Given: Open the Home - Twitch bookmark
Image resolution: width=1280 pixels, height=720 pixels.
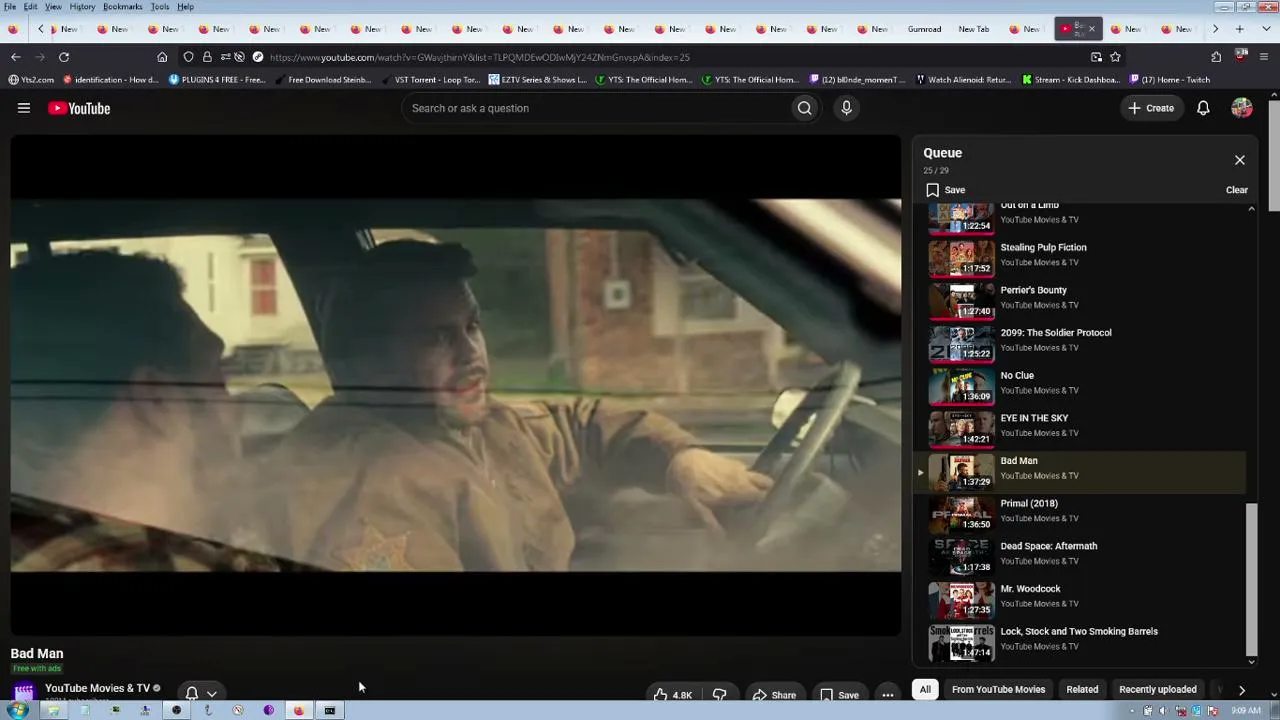Looking at the screenshot, I should click(1170, 80).
